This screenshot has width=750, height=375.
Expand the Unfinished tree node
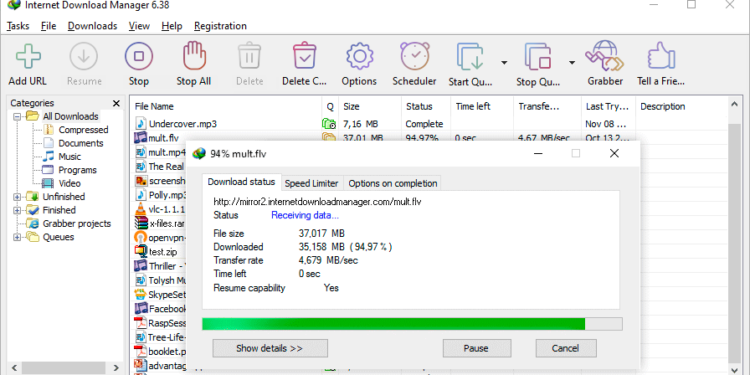click(x=17, y=197)
